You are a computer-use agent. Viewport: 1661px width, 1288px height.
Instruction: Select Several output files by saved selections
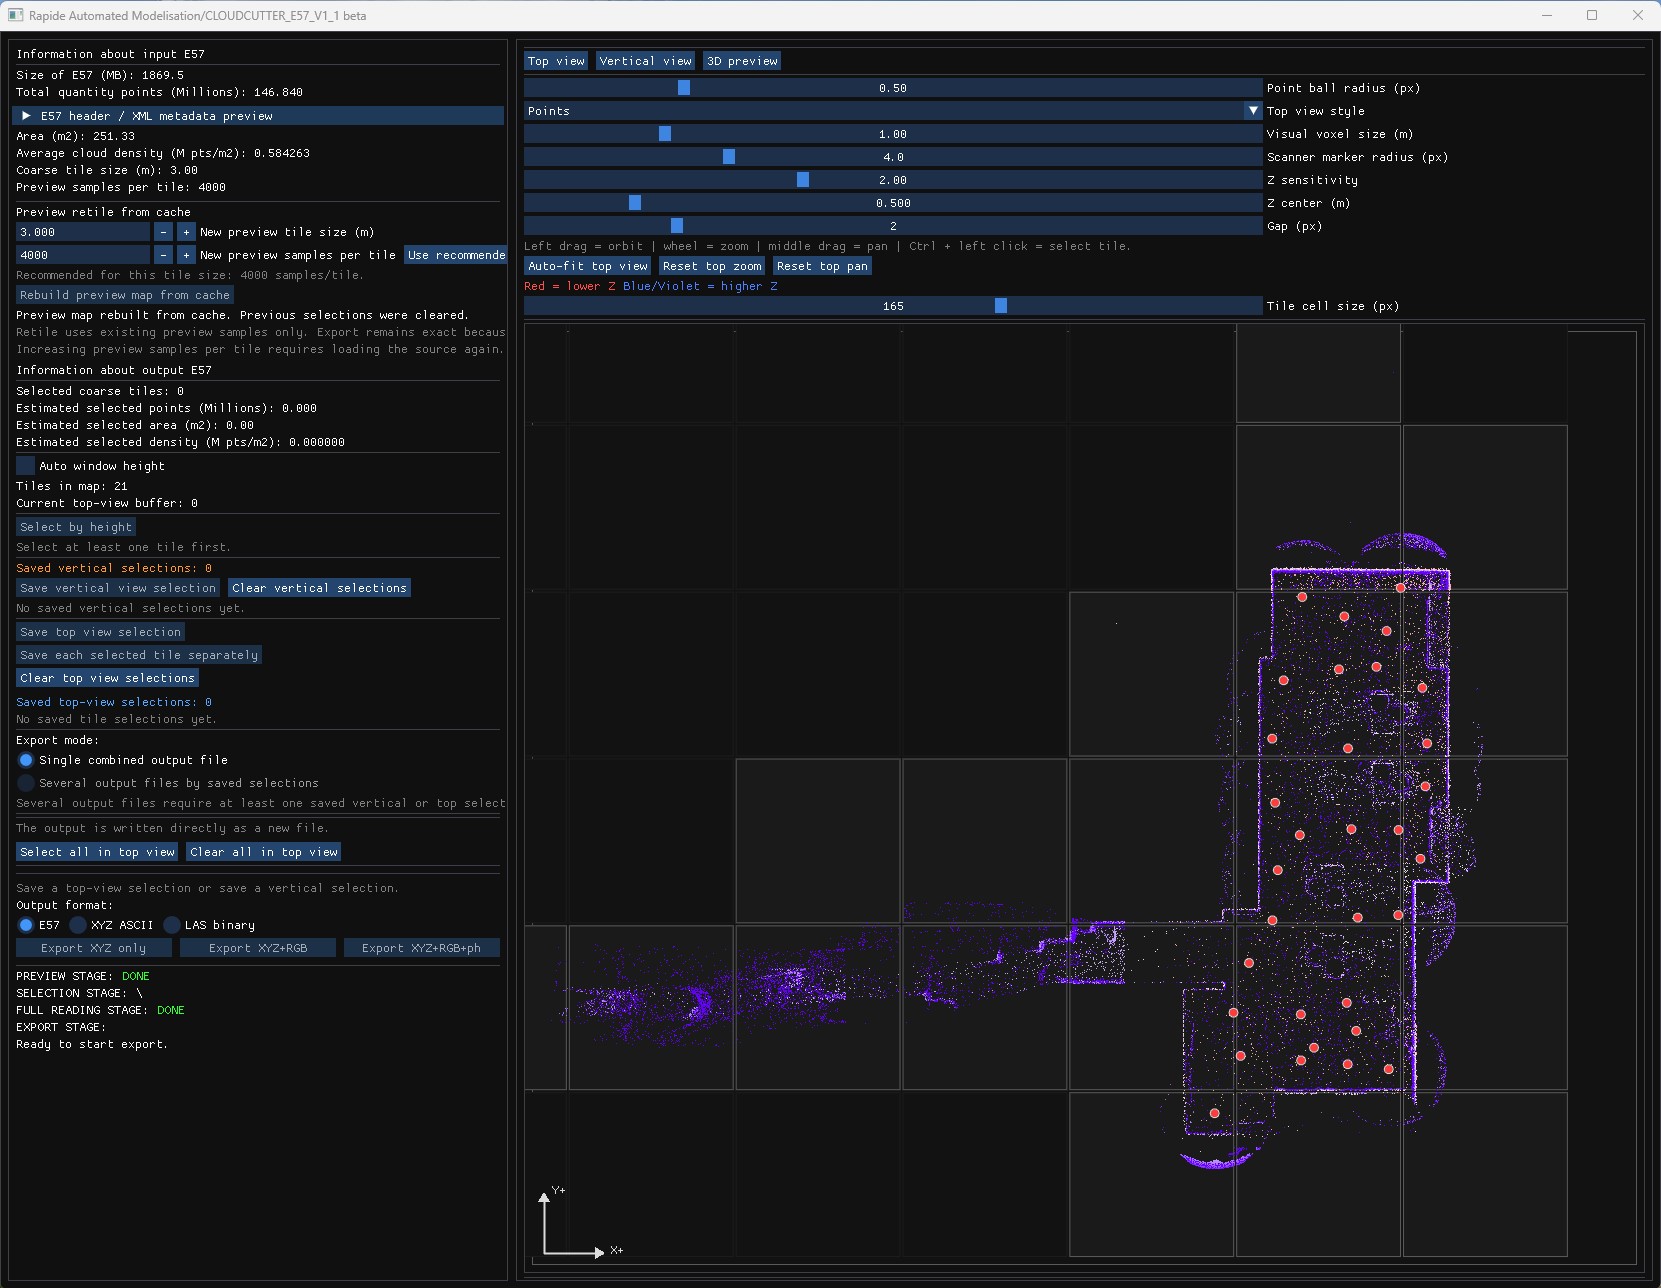26,783
